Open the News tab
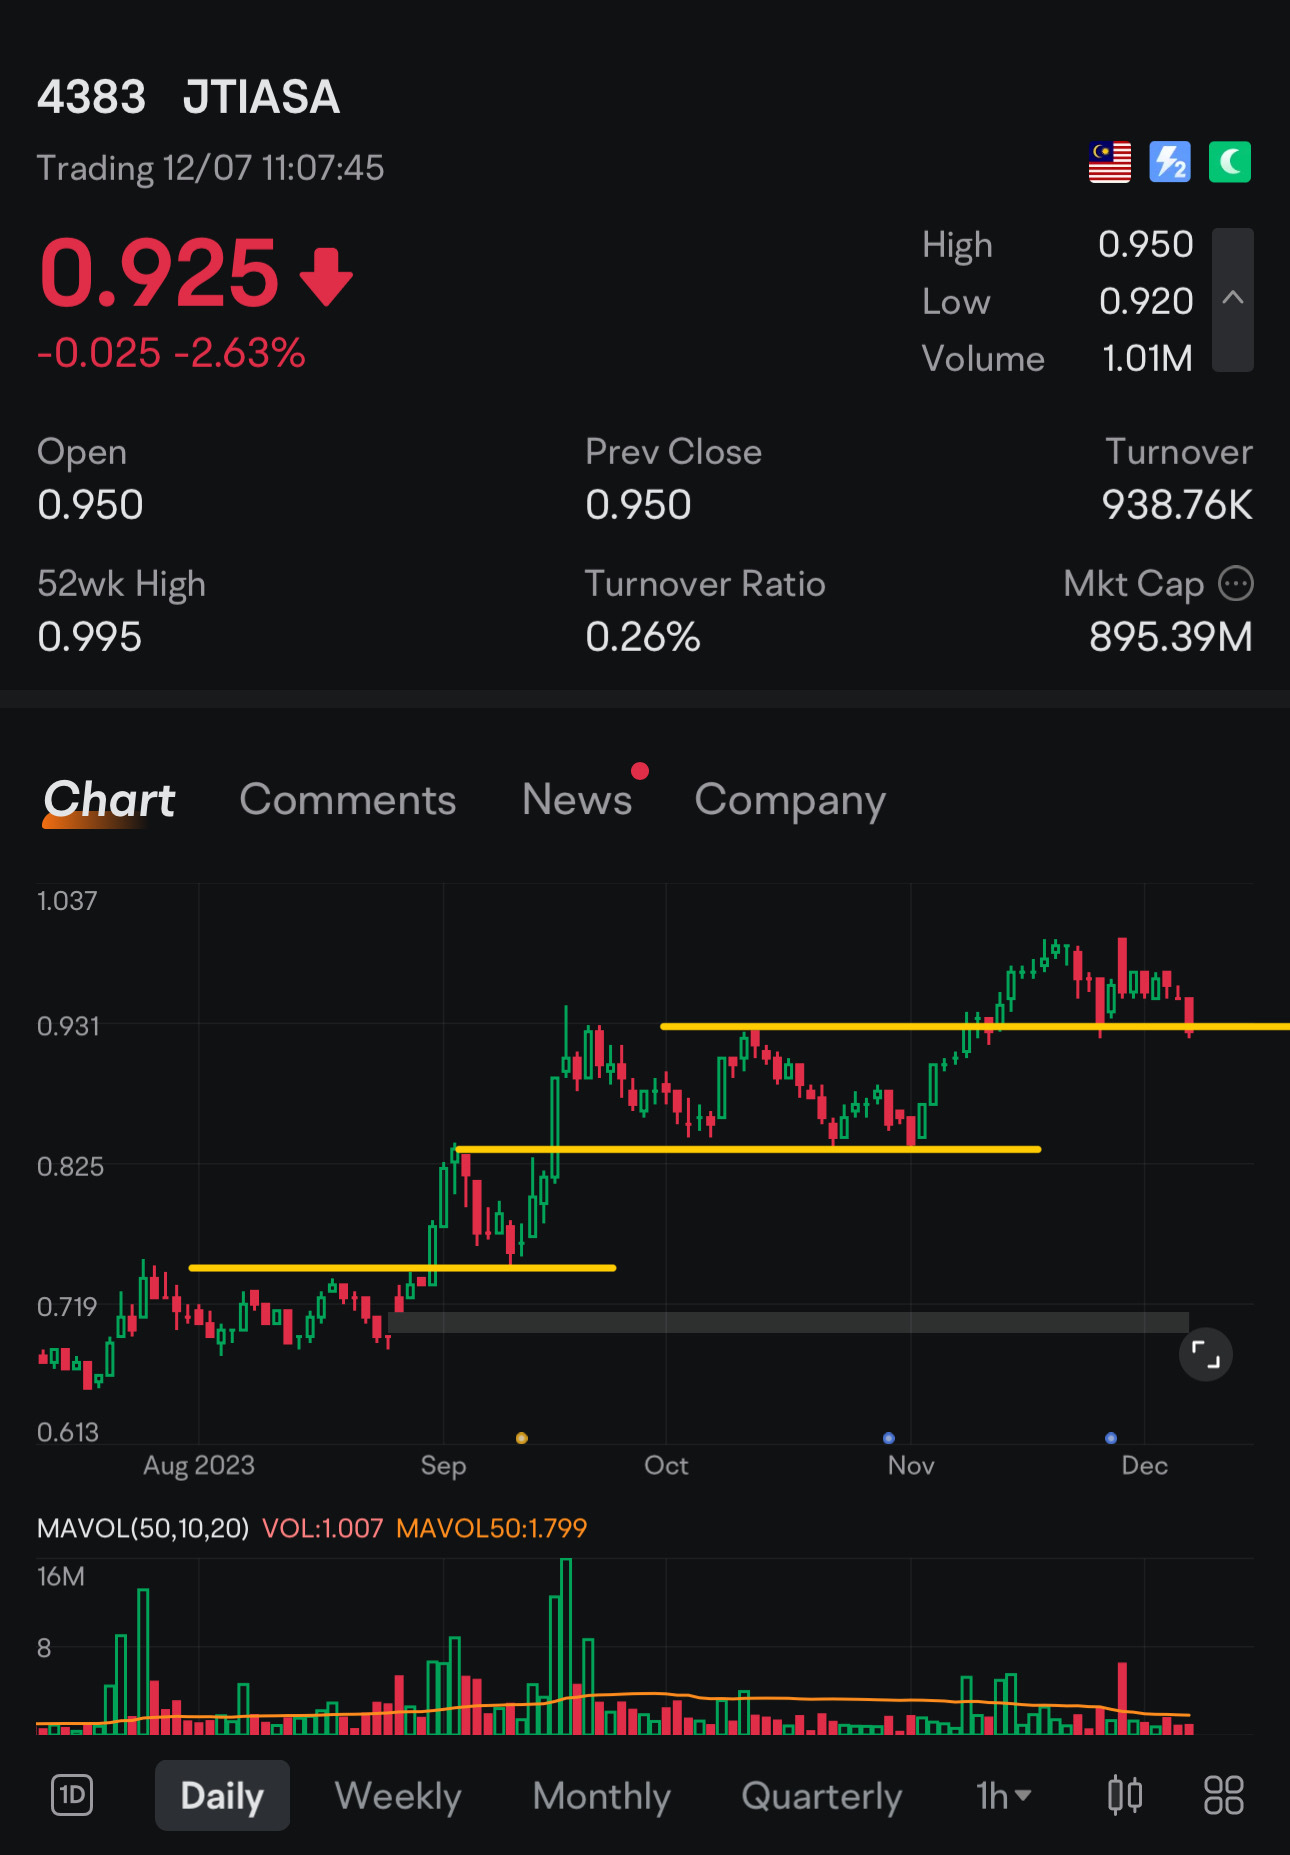Screen dimensions: 1290x1855 point(577,800)
